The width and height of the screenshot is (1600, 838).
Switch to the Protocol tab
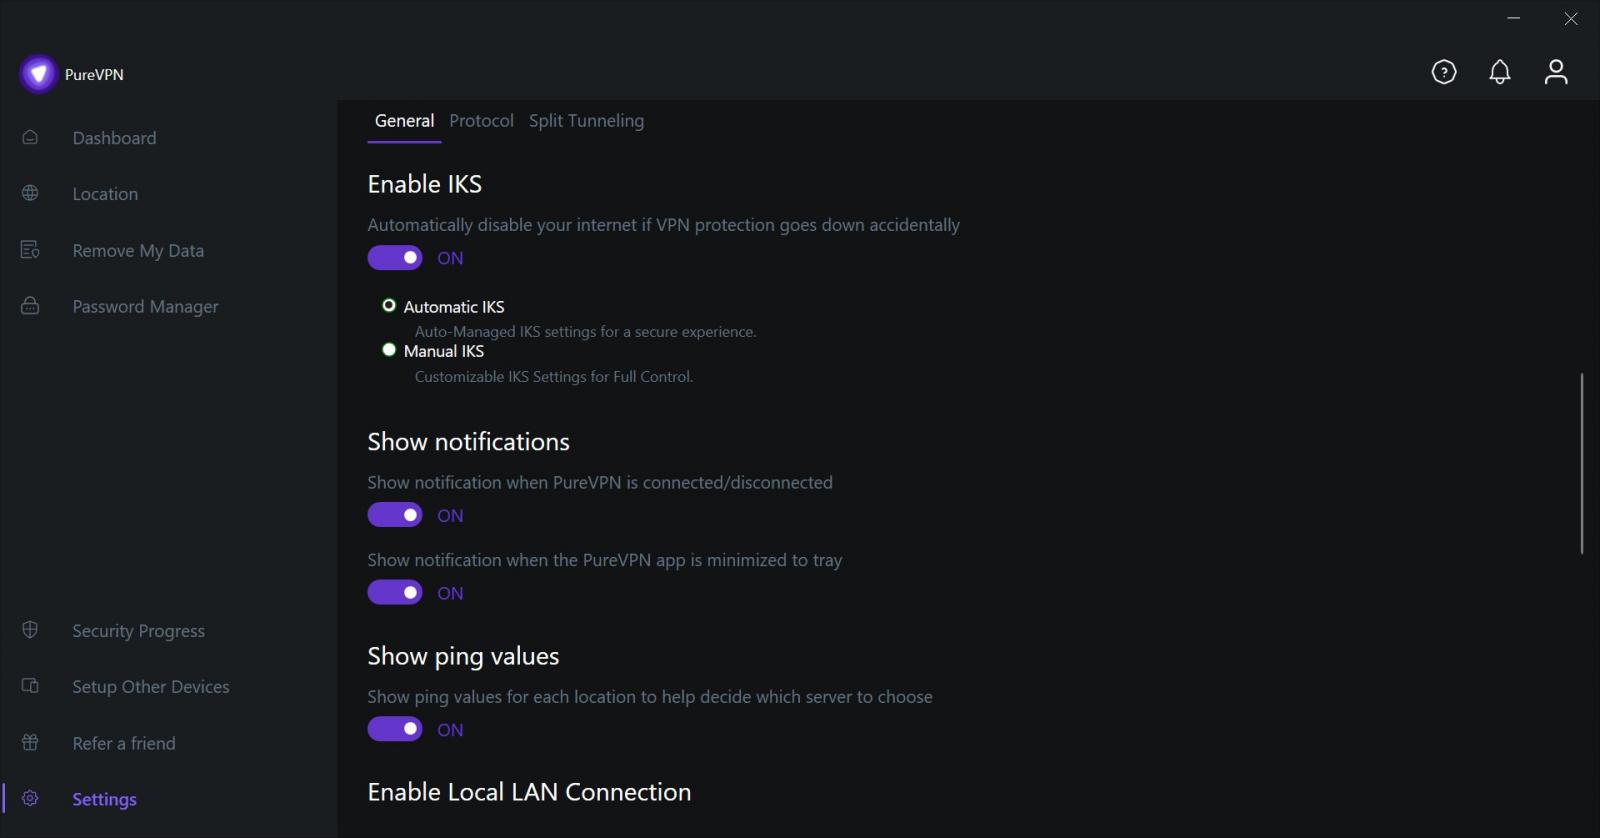click(481, 120)
